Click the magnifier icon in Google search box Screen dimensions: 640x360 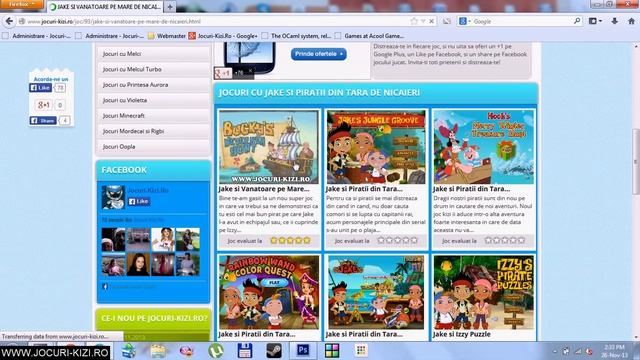tap(577, 21)
